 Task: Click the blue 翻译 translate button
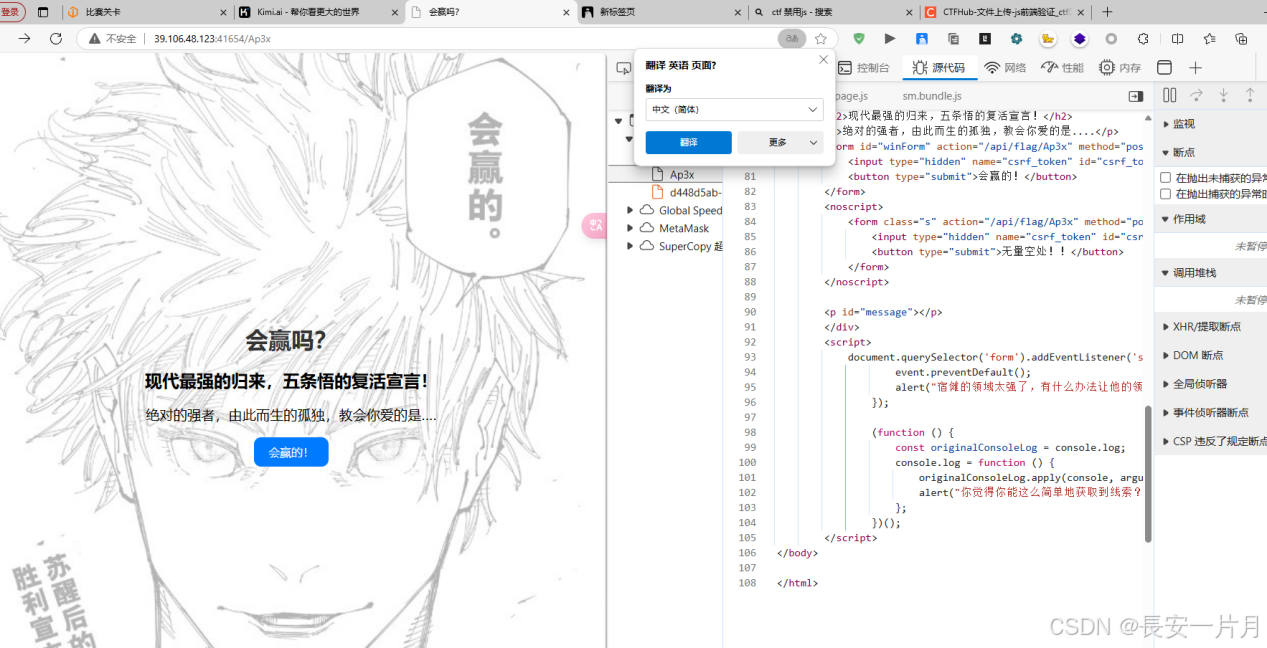pos(688,142)
